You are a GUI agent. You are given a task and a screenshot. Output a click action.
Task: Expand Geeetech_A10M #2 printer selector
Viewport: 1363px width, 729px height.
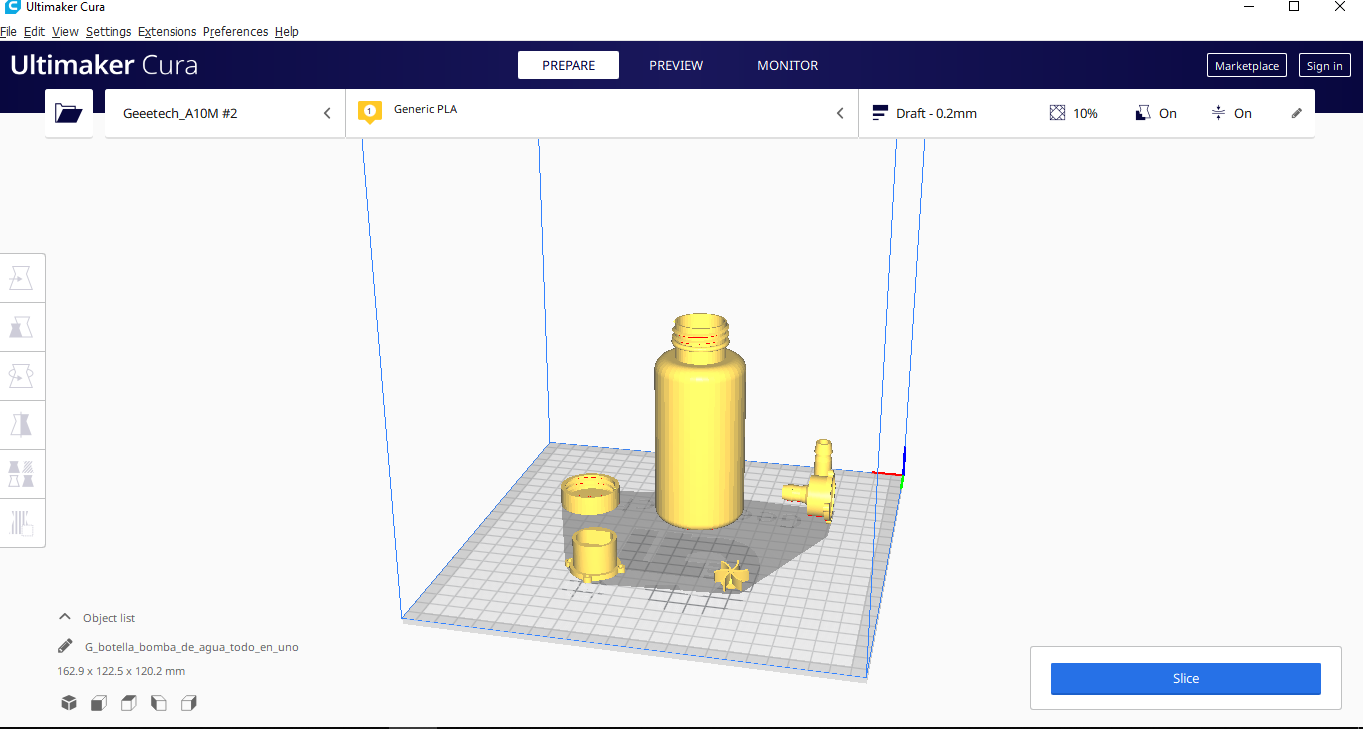(x=225, y=113)
